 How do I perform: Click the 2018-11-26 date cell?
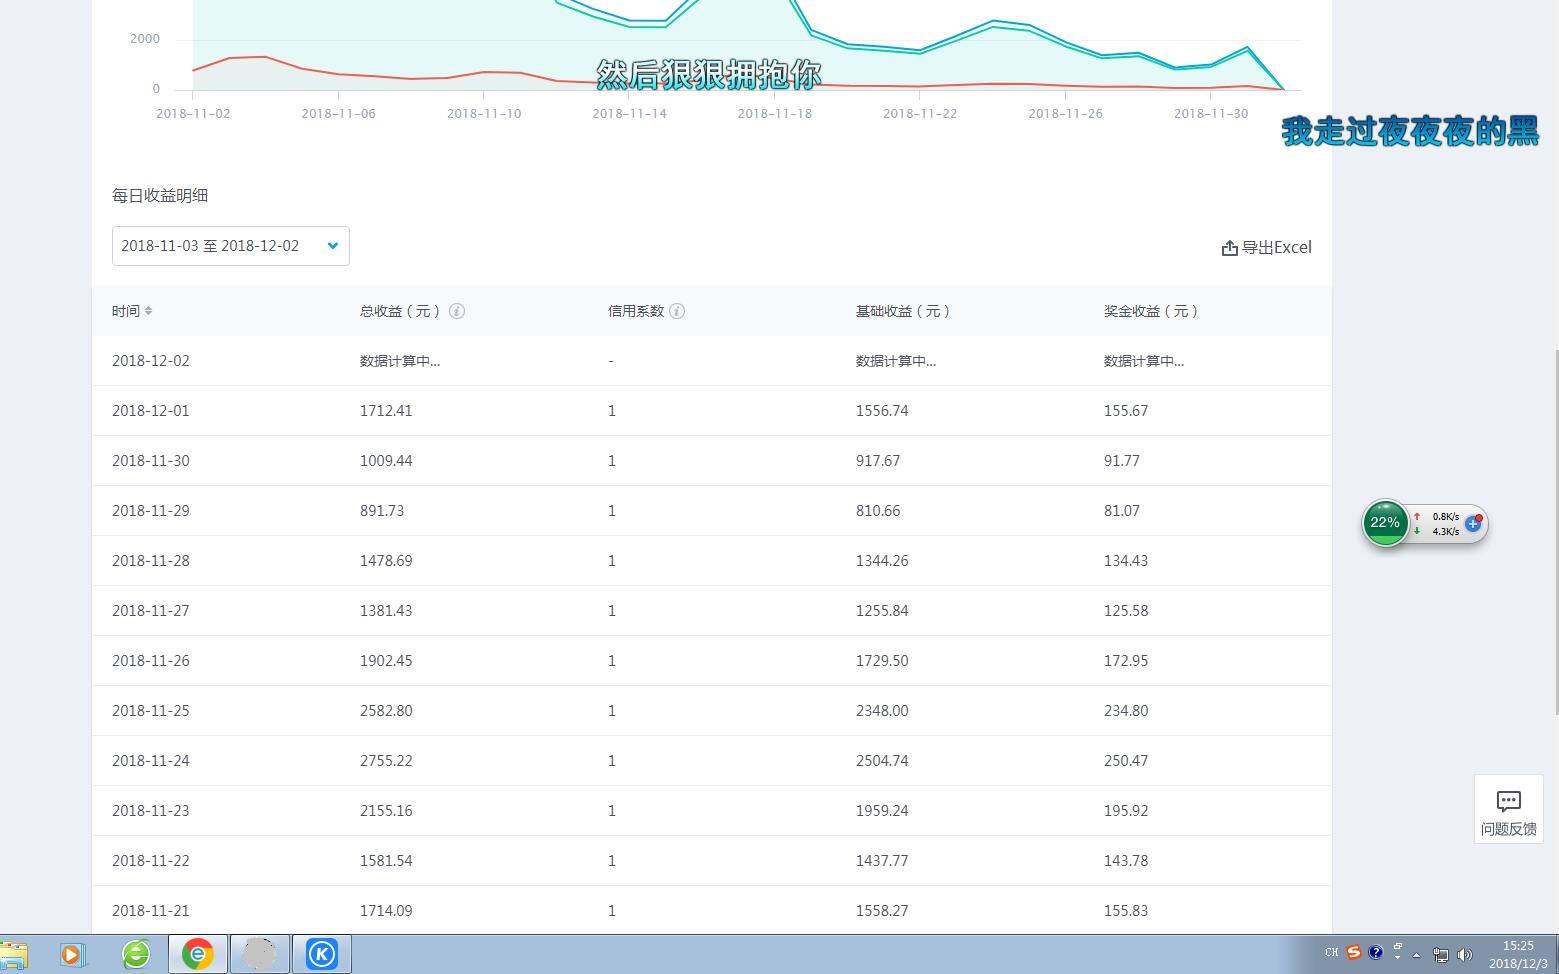tap(151, 661)
